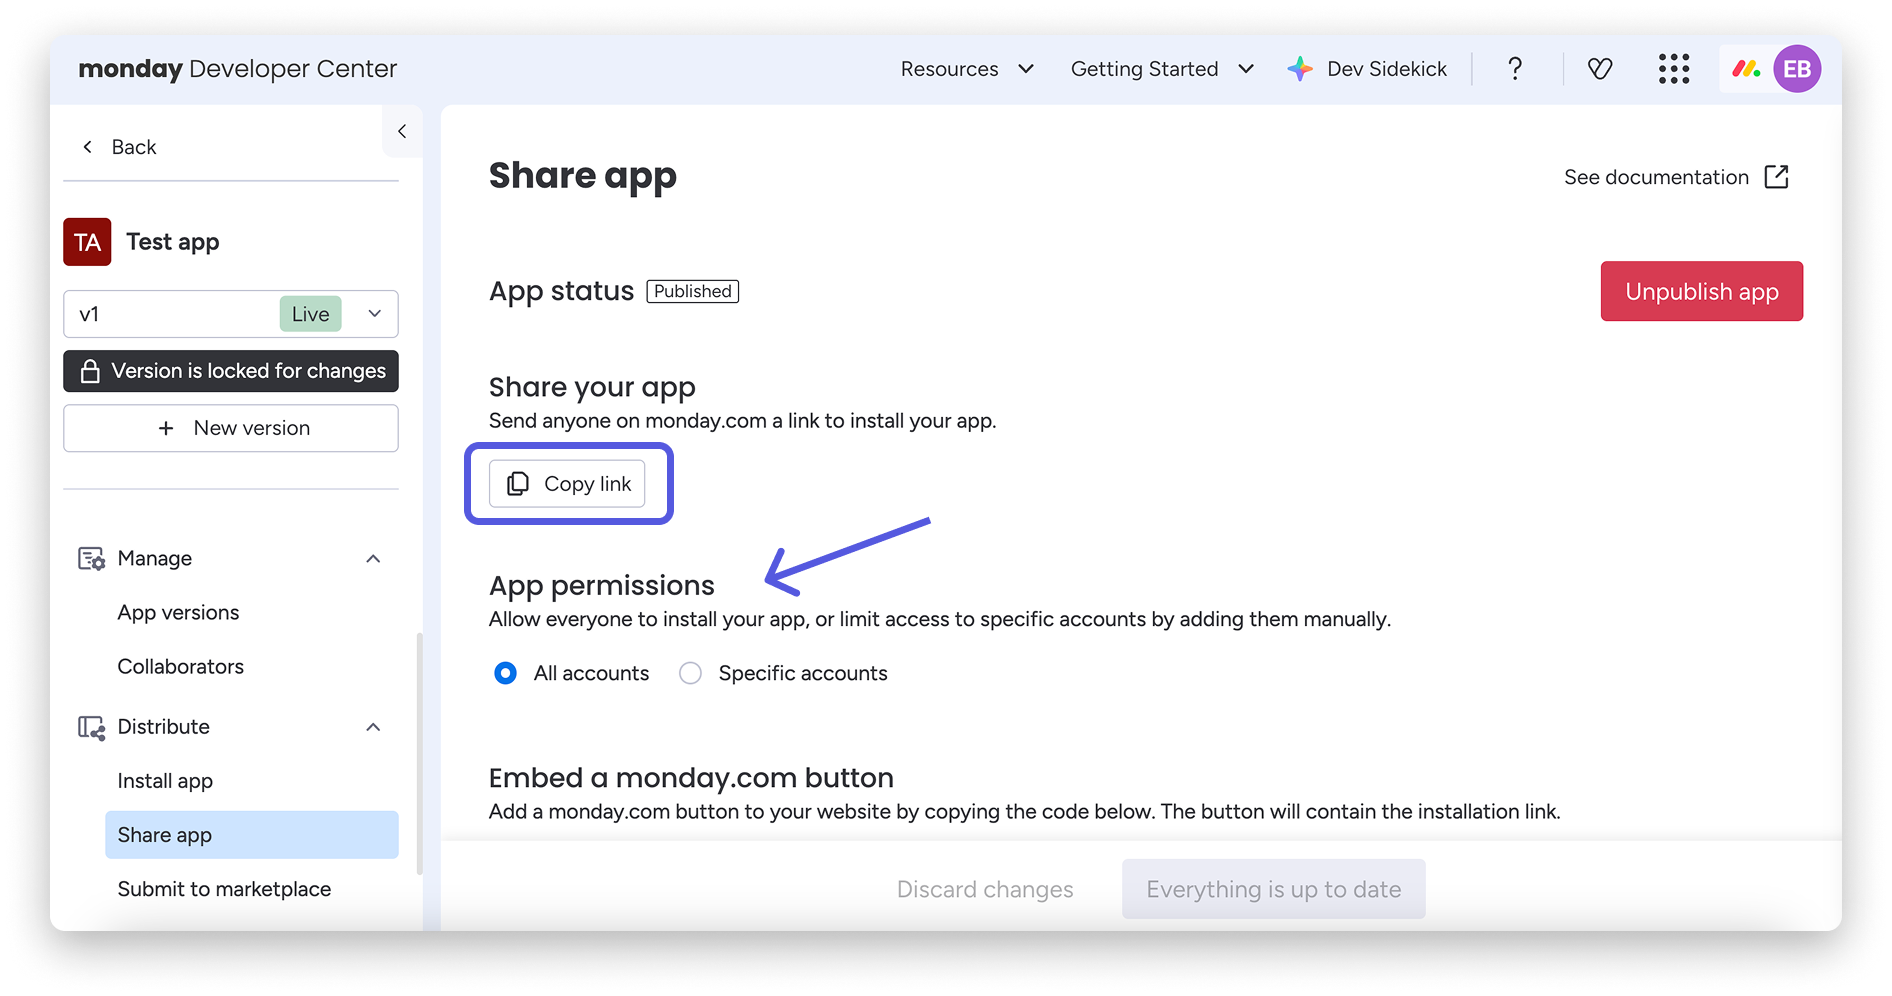Click the Manage section icon

pos(91,558)
